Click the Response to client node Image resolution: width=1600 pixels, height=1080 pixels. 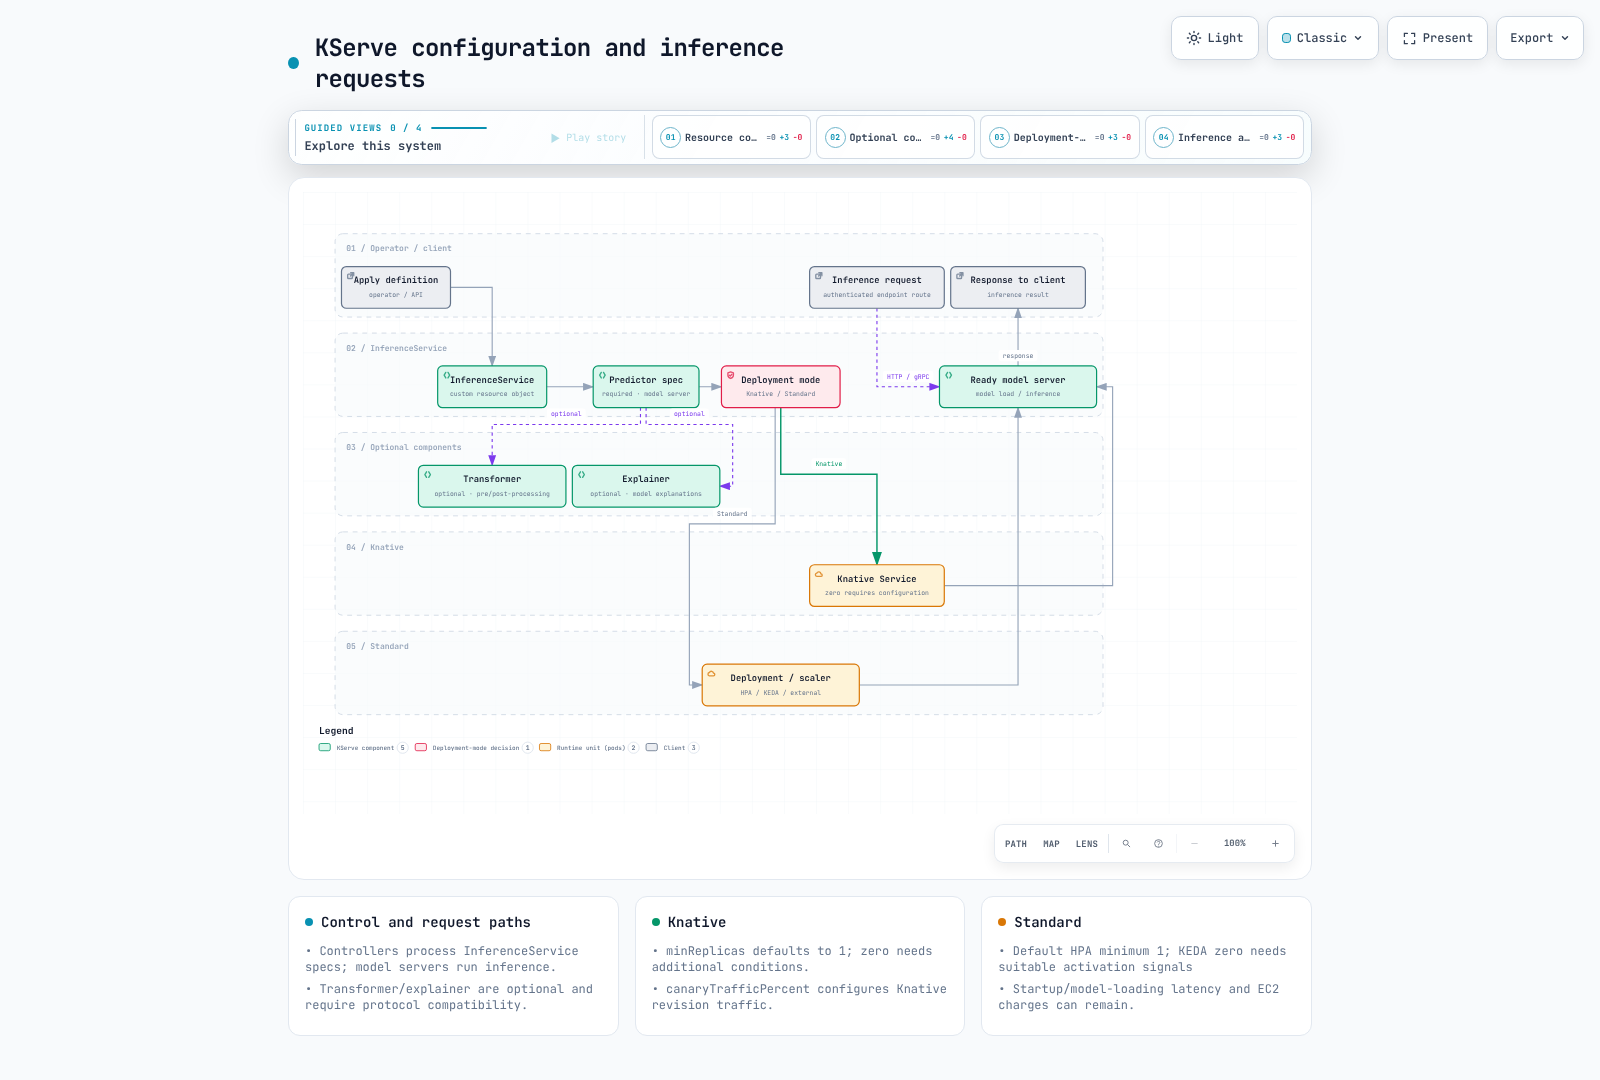[x=1018, y=287]
